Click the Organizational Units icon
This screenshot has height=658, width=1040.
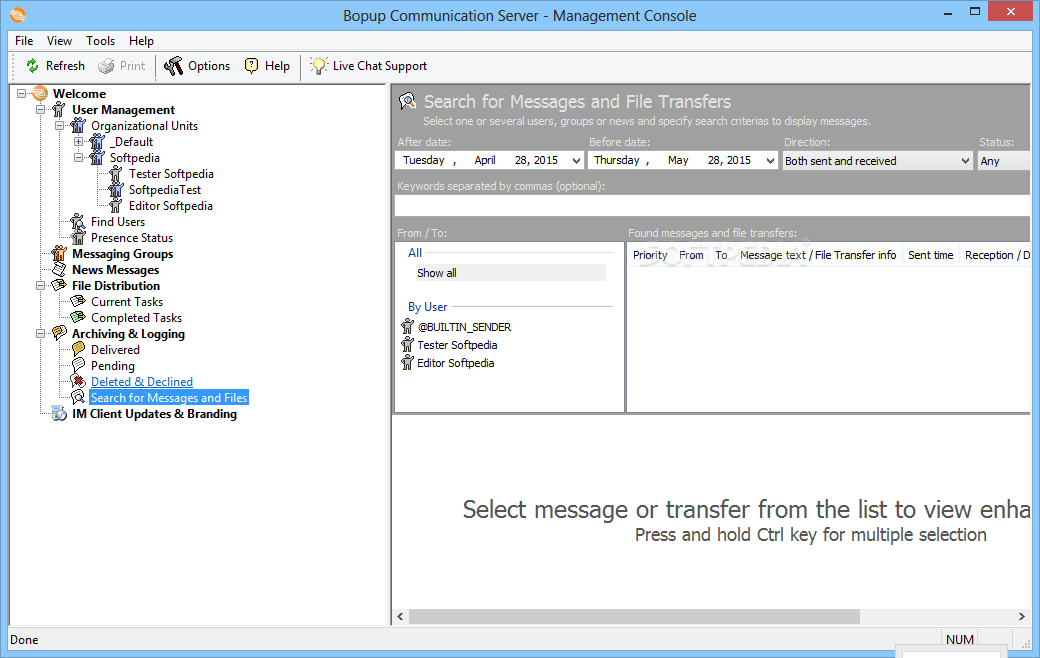[78, 125]
